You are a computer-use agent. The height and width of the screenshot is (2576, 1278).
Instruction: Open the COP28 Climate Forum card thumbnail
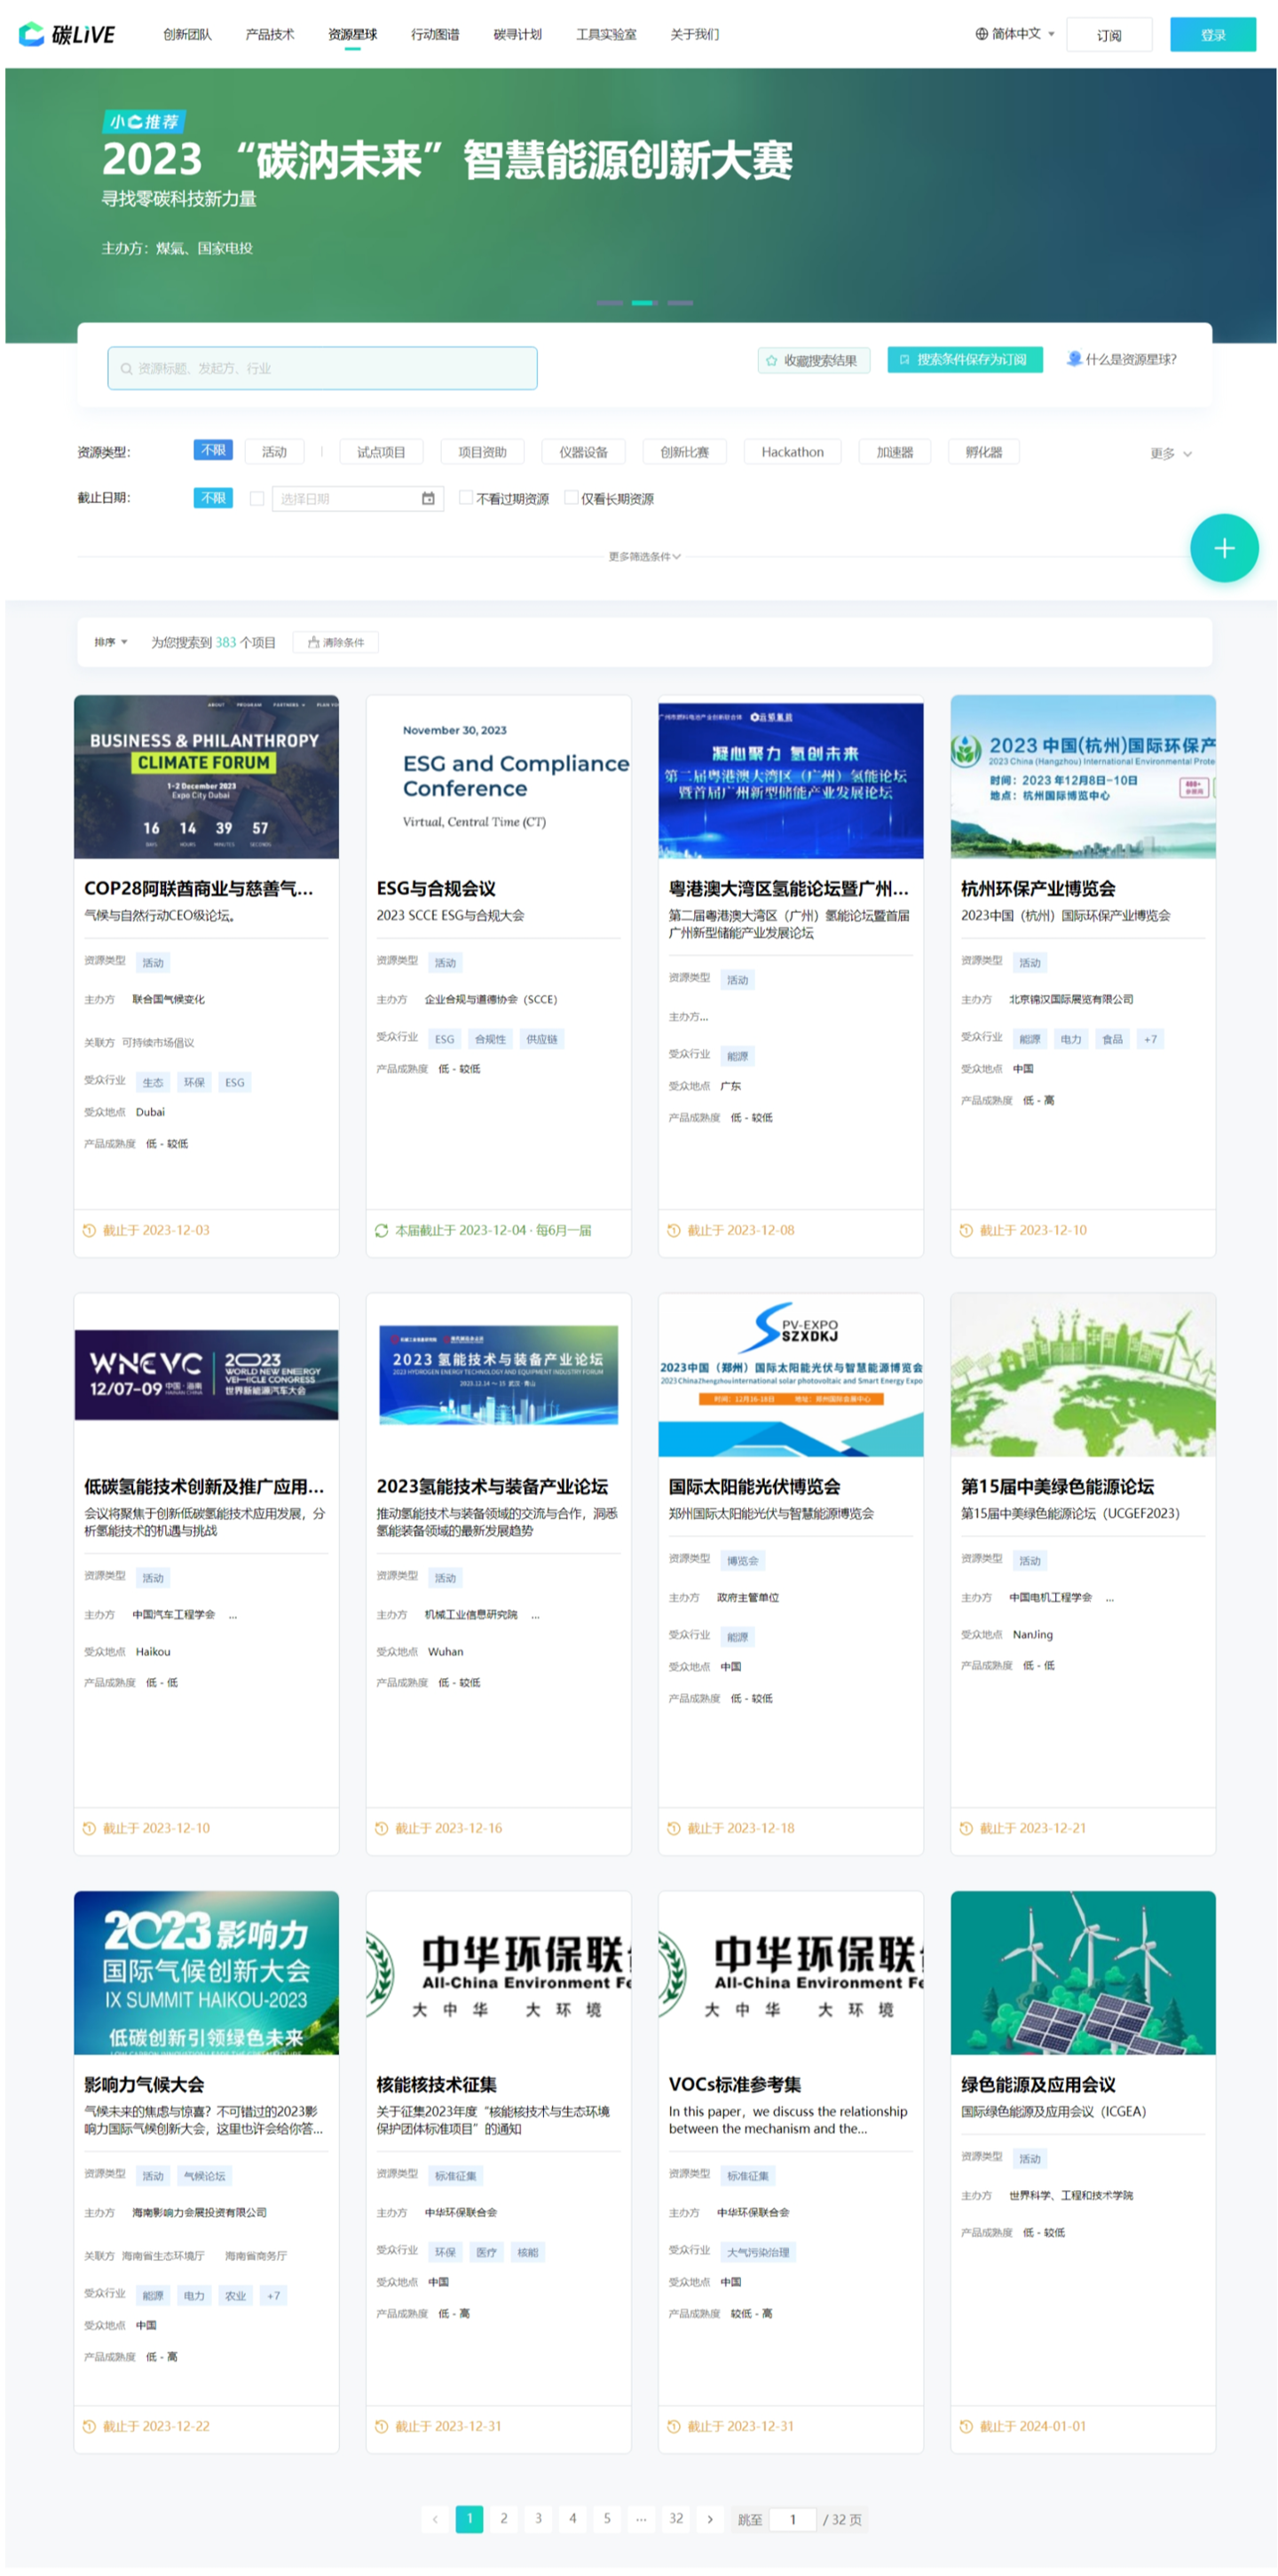point(206,777)
